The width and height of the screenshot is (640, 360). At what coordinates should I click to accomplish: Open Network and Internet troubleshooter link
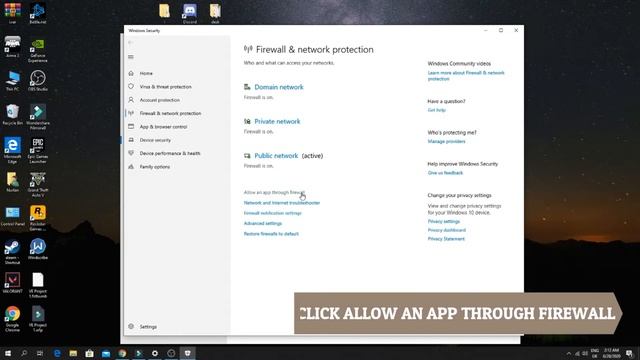(x=282, y=203)
